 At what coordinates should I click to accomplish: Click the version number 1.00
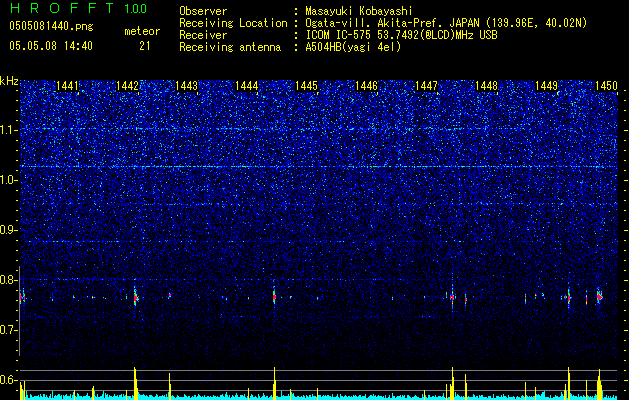[x=135, y=8]
